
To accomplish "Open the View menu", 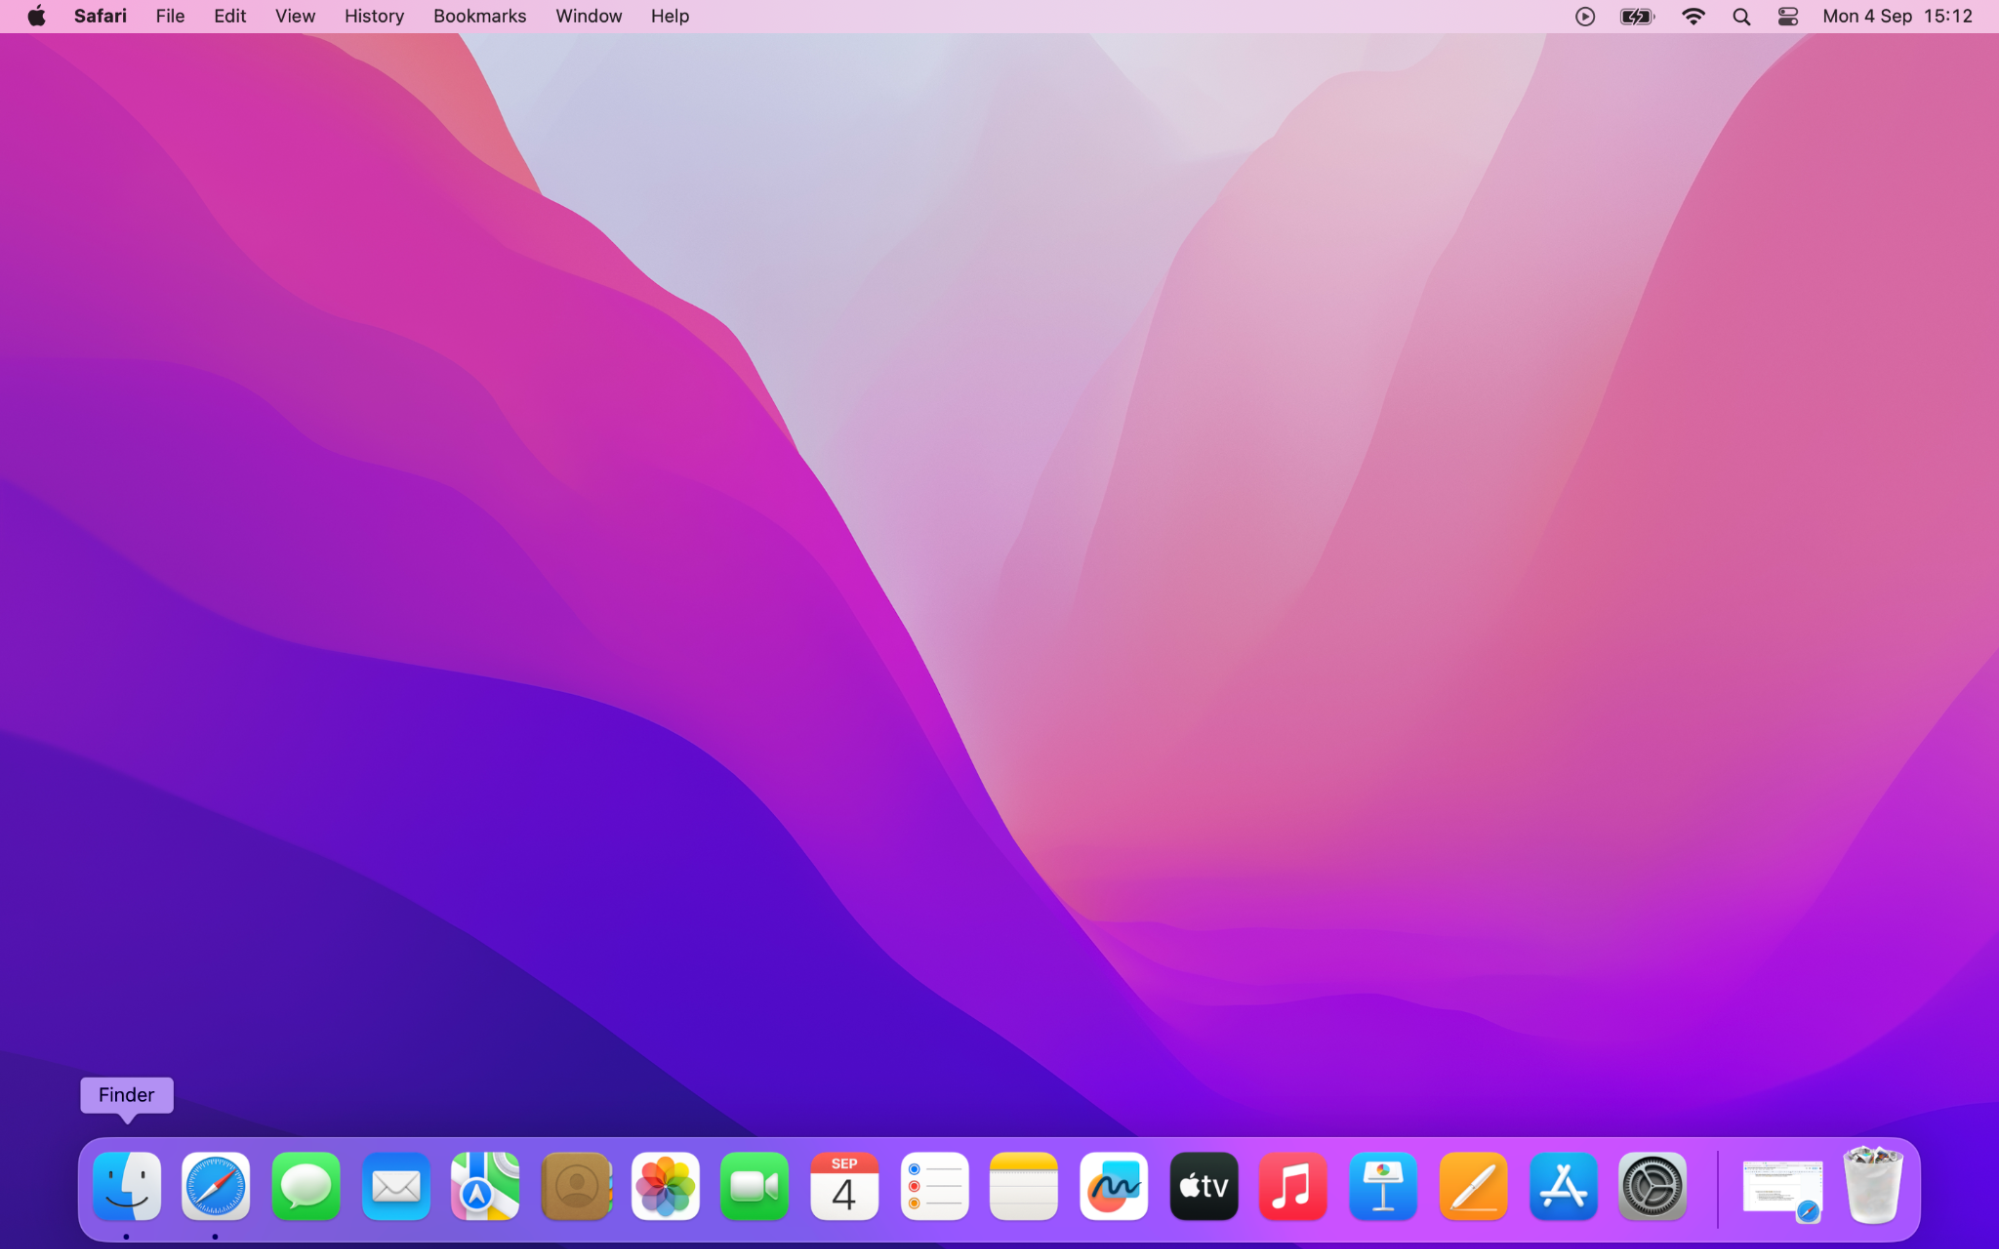I will click(x=295, y=16).
